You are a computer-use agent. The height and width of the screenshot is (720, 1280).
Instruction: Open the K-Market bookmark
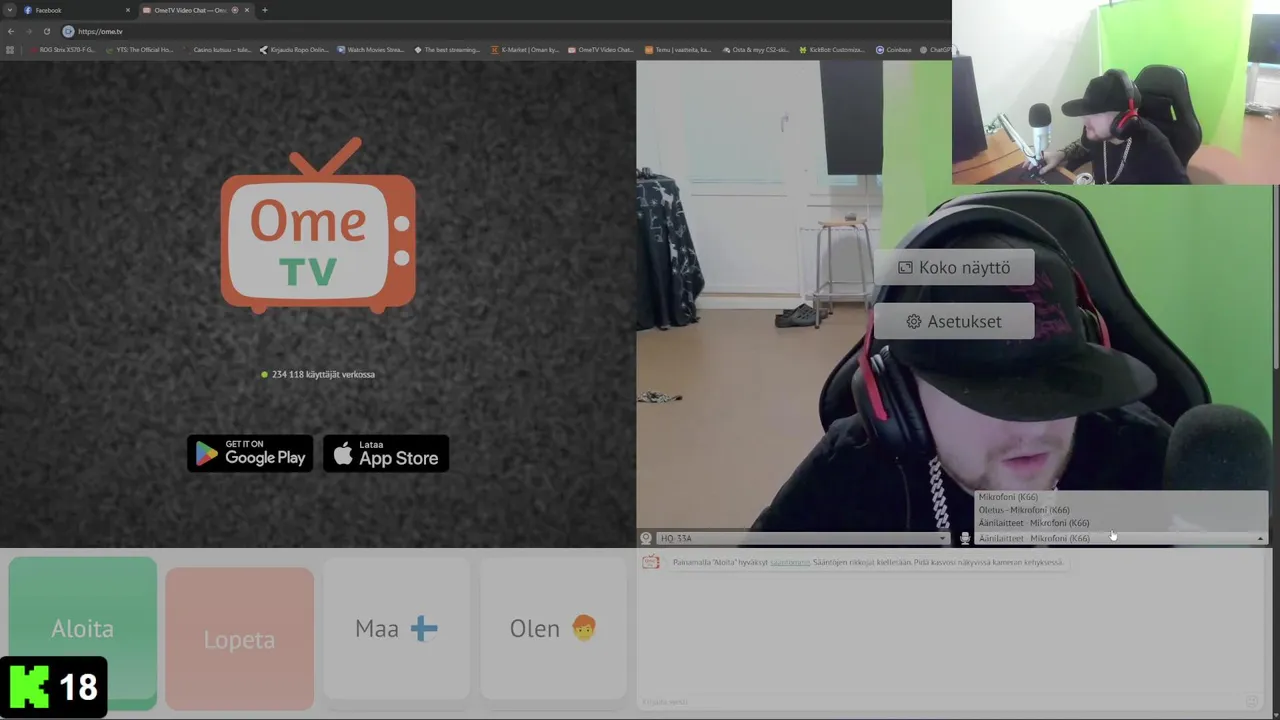(x=525, y=49)
